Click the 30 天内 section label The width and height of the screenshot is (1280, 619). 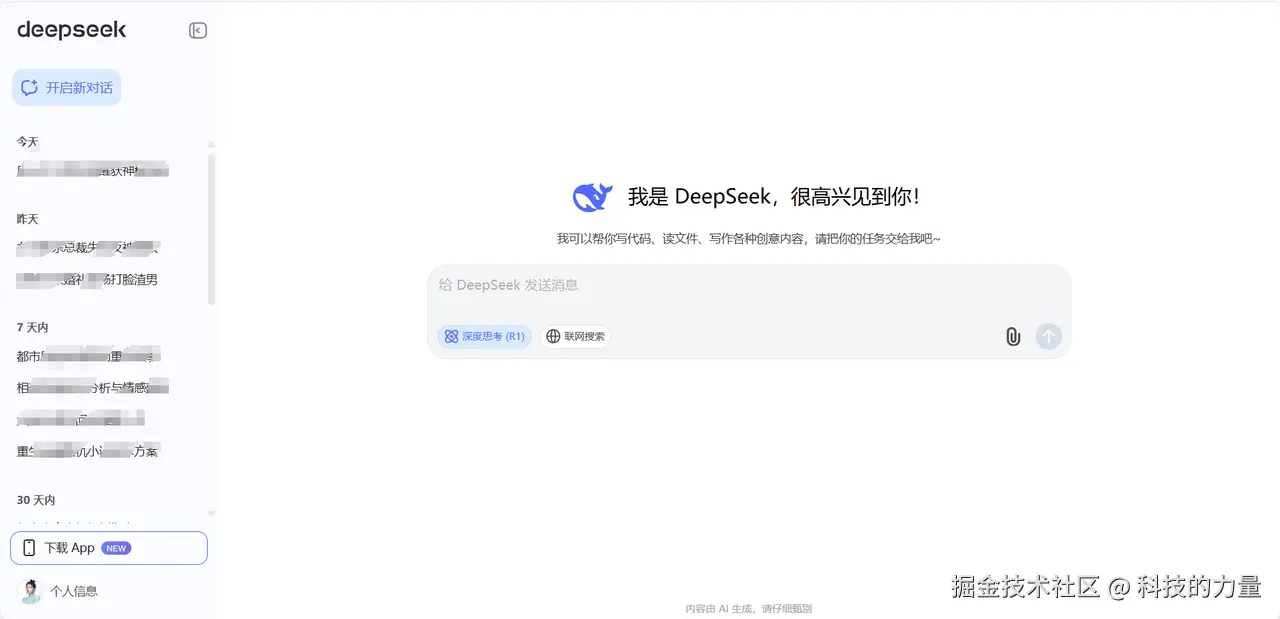(x=36, y=500)
